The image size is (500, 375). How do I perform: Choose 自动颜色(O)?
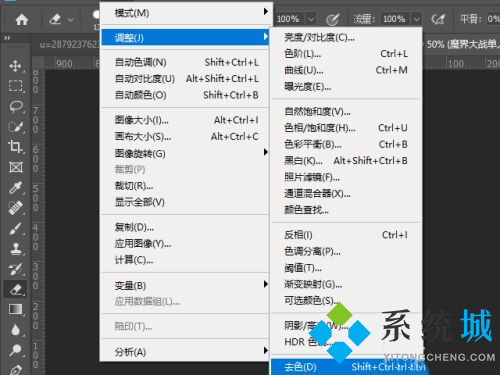click(186, 95)
